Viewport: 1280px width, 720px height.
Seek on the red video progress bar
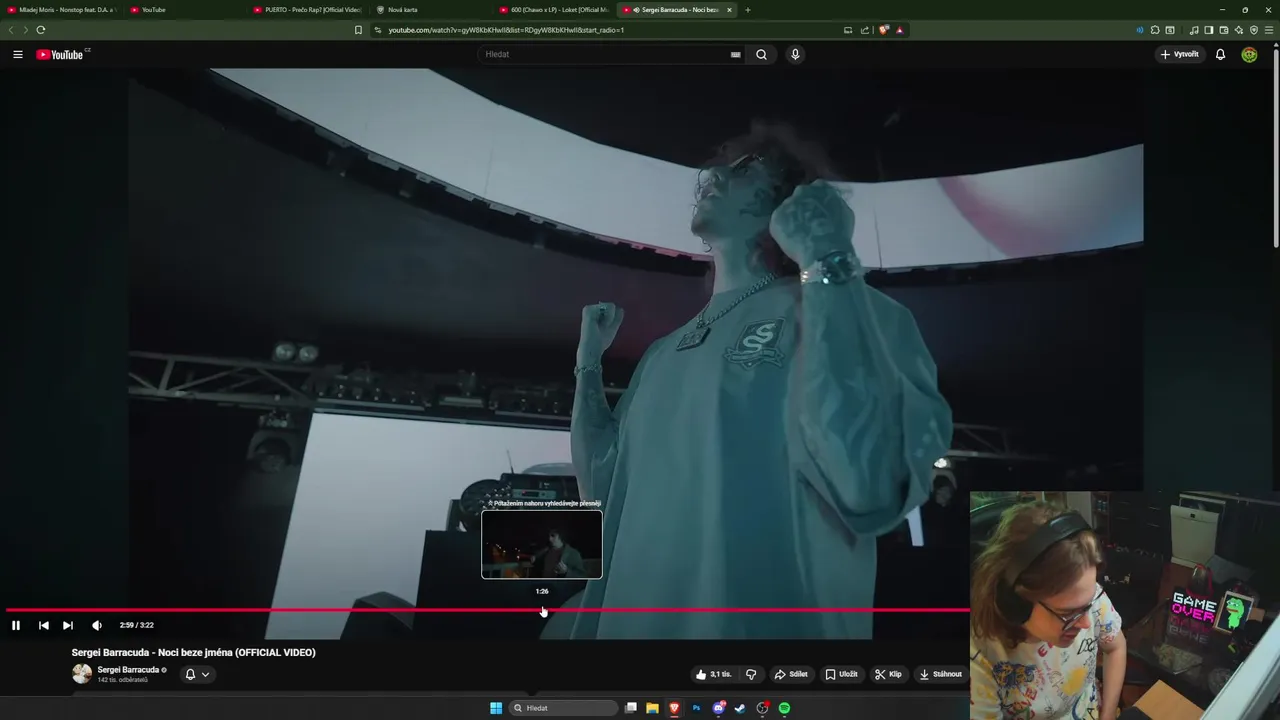[x=488, y=609]
